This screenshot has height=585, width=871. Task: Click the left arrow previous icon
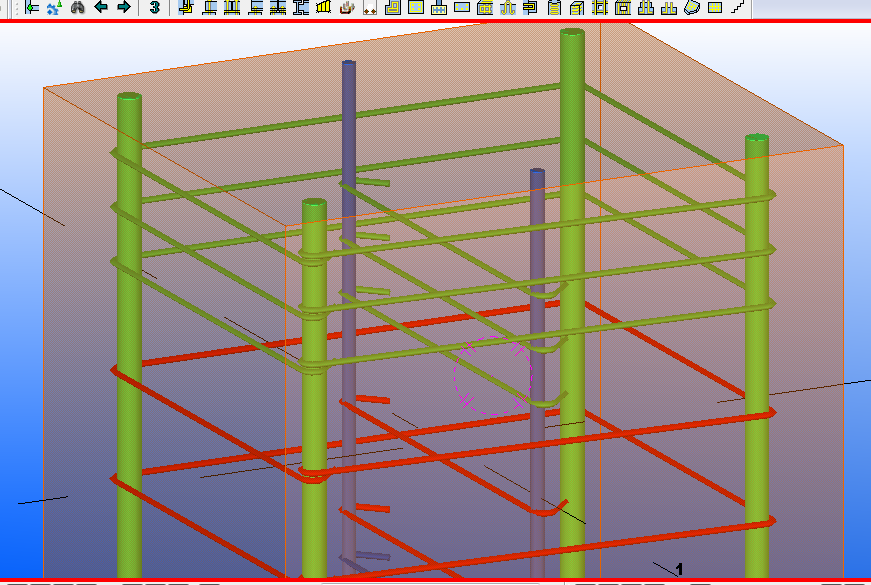pyautogui.click(x=101, y=7)
